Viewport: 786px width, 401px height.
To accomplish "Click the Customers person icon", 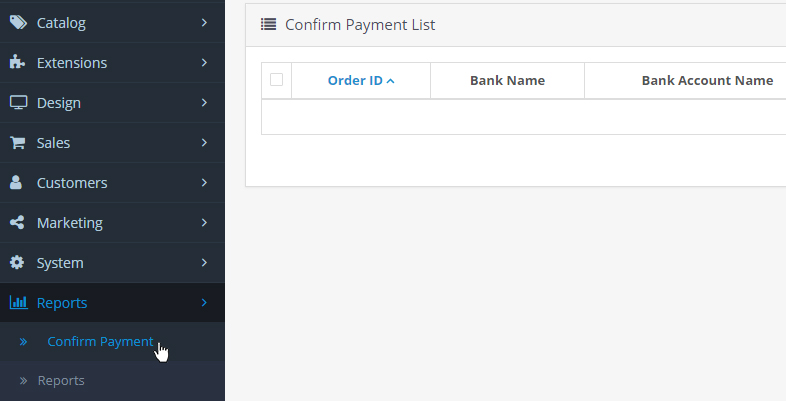I will (17, 182).
